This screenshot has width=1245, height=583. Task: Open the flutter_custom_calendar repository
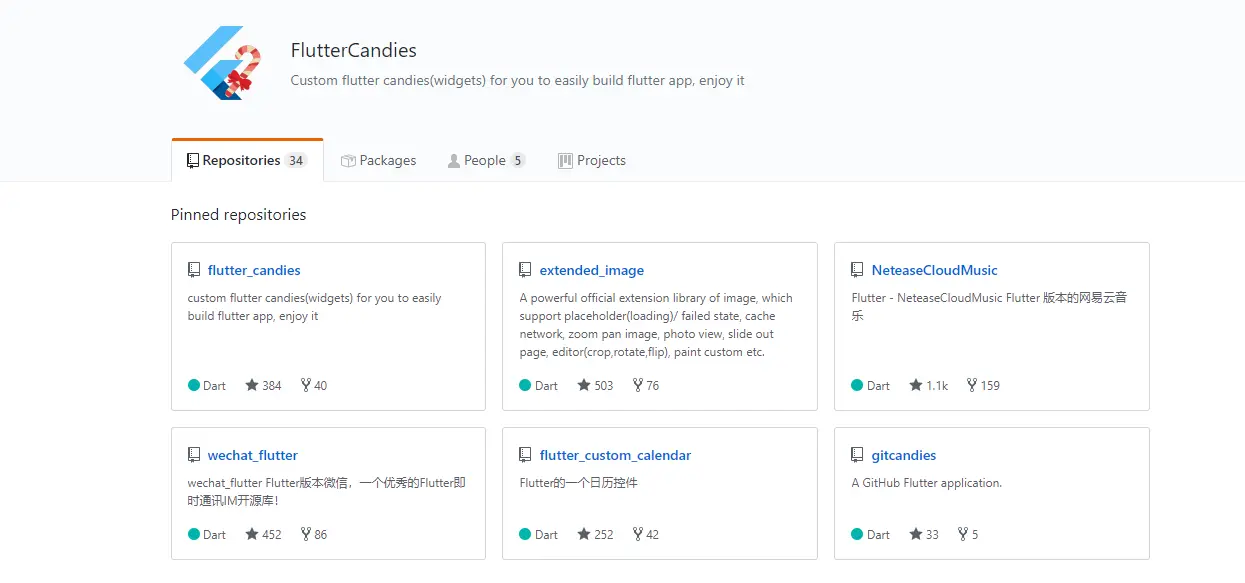coord(615,455)
